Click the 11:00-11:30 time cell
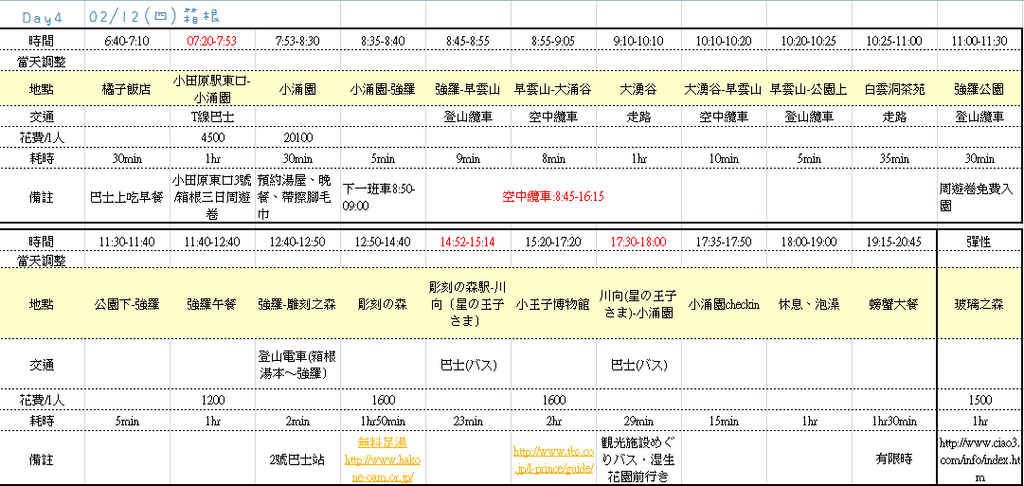1024x486 pixels. pyautogui.click(x=979, y=41)
